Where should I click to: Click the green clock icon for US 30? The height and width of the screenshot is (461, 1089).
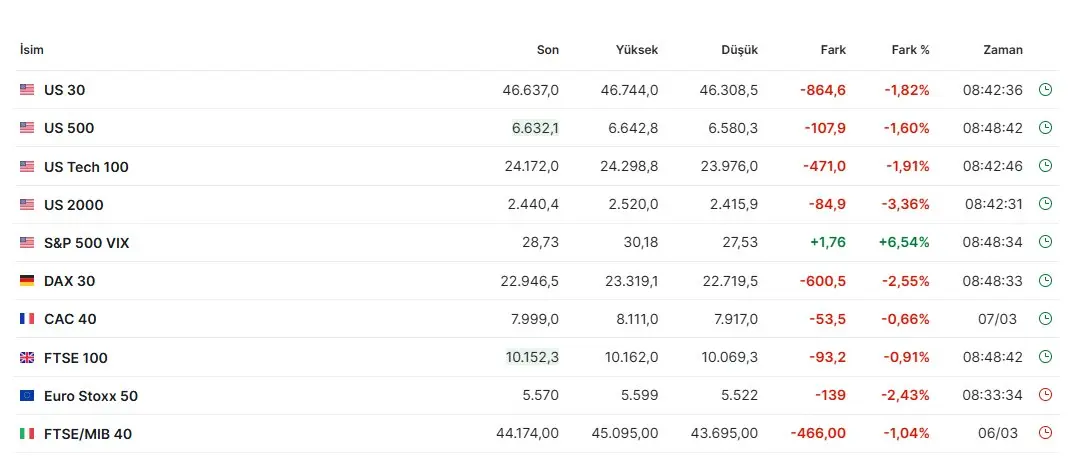(1046, 90)
